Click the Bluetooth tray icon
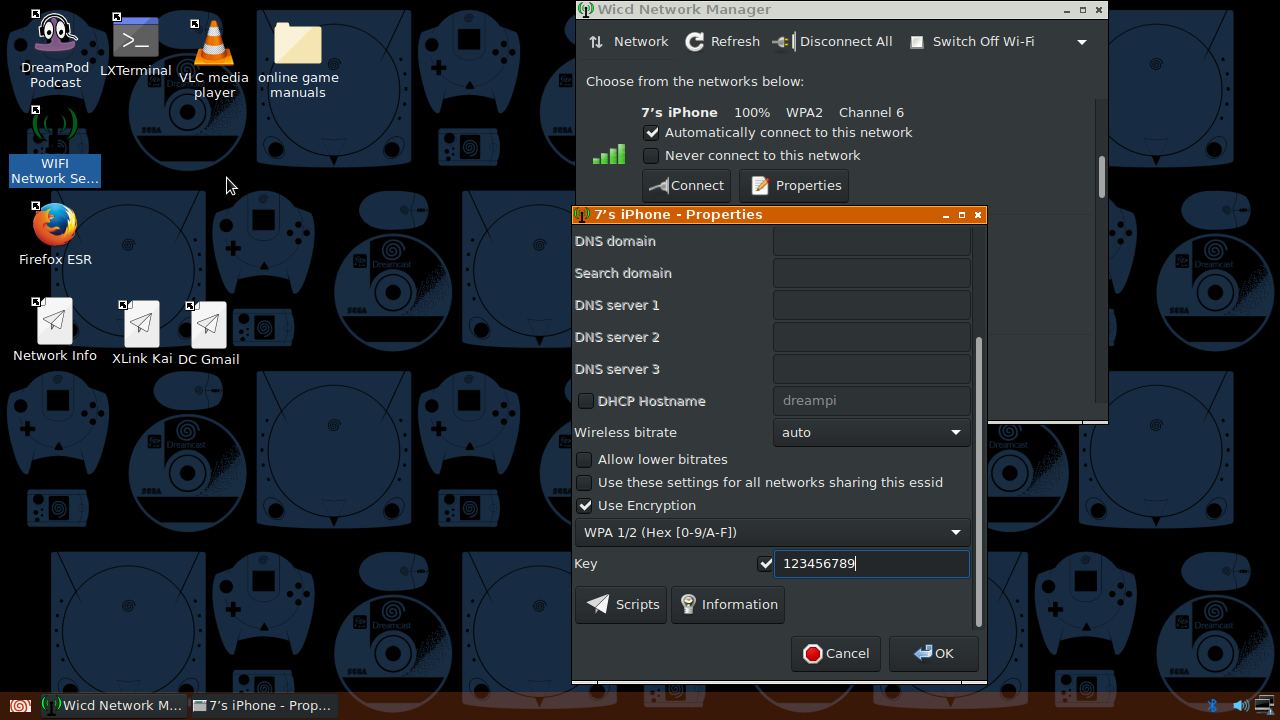The width and height of the screenshot is (1280, 720). 1212,706
